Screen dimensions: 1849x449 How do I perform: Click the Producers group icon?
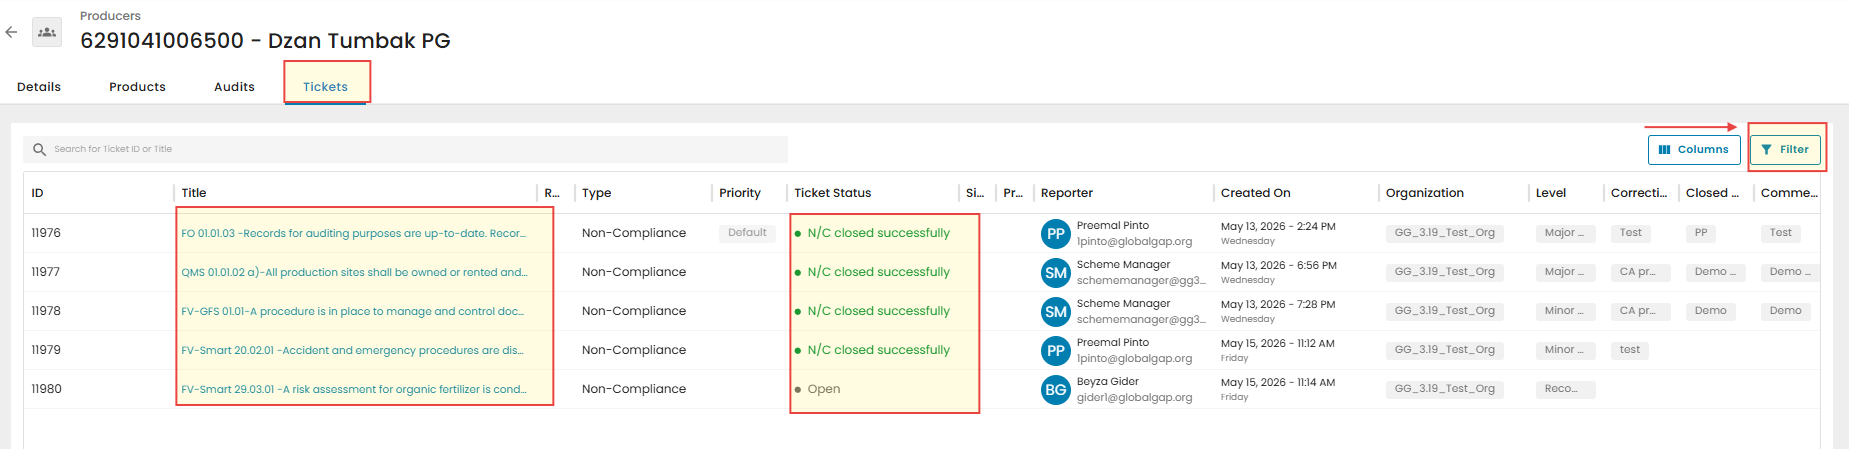pos(47,32)
